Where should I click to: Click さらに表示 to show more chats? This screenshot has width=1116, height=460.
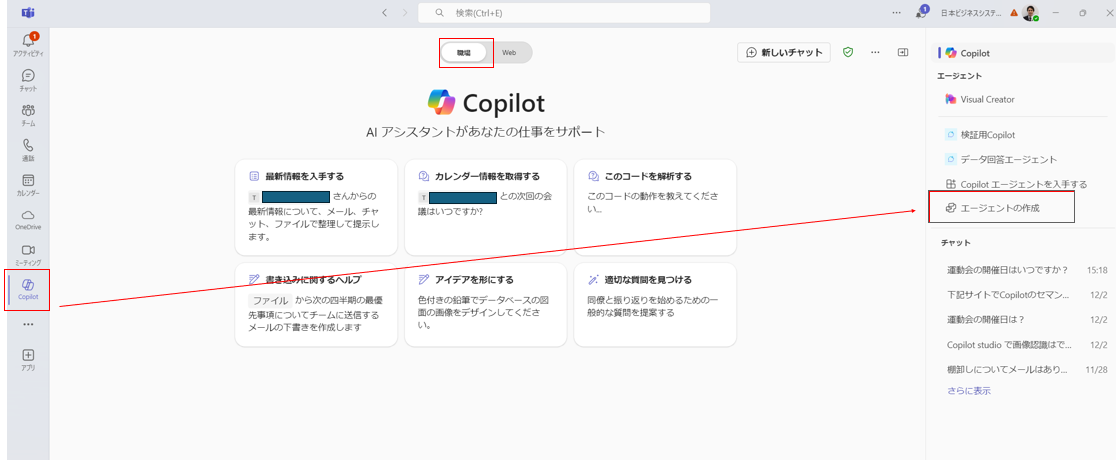968,391
